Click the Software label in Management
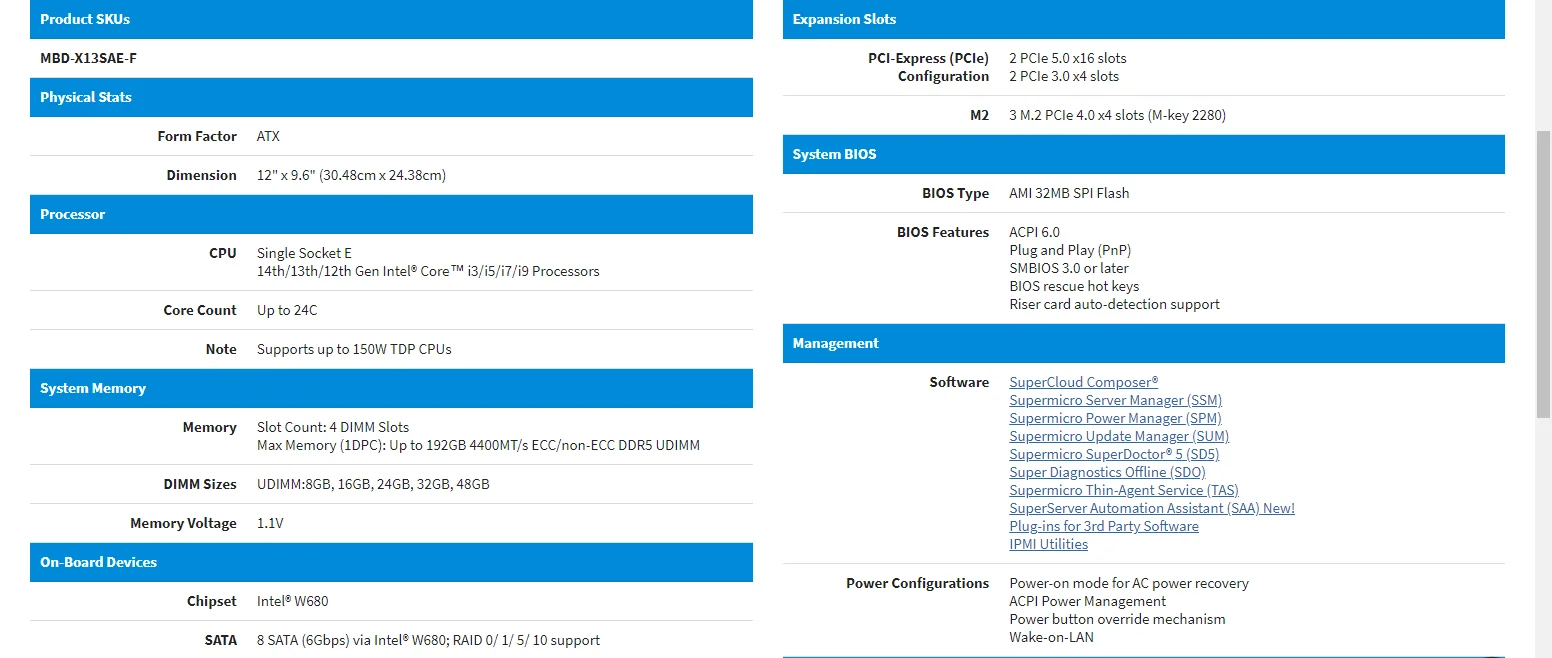Screen dimensions: 1552x658 (x=959, y=382)
